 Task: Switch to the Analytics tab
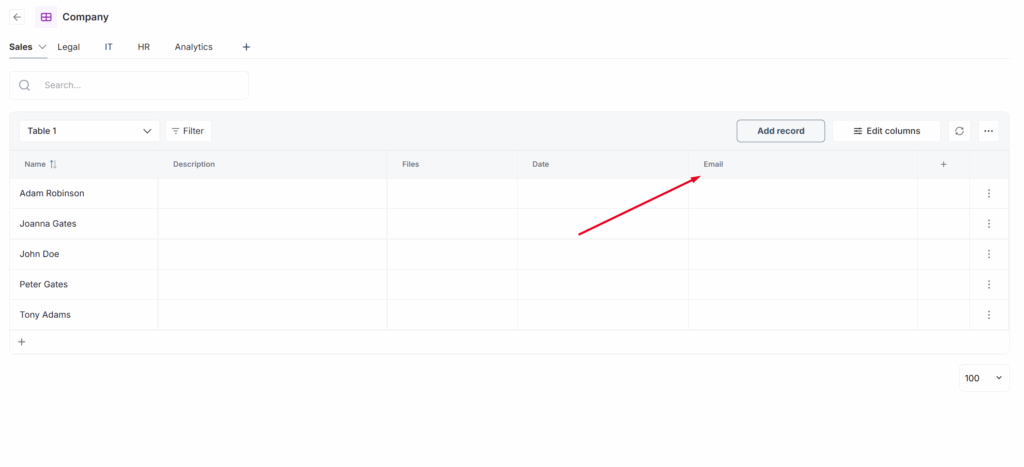click(x=193, y=47)
